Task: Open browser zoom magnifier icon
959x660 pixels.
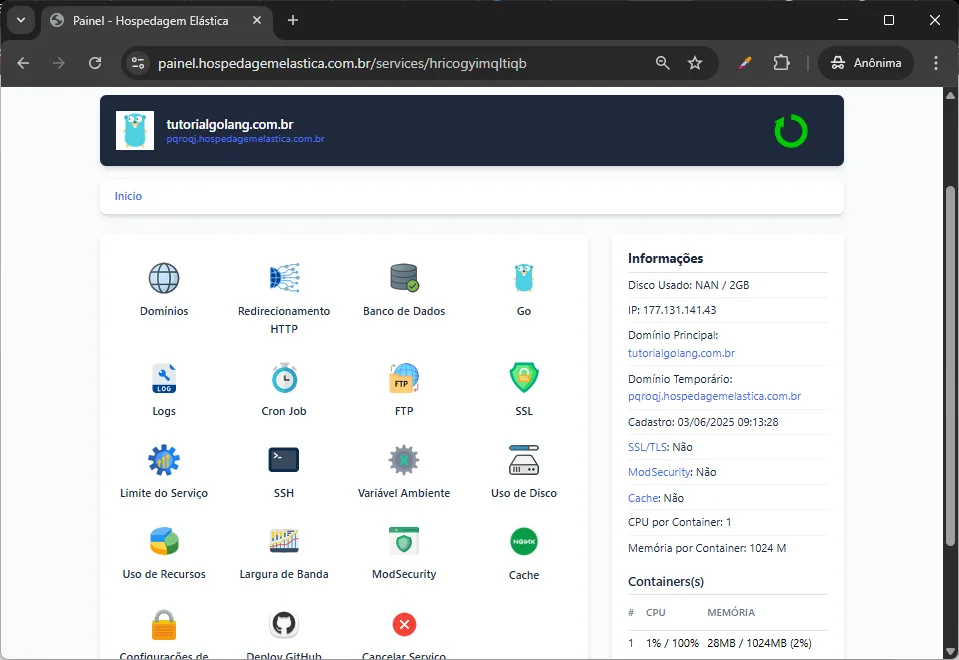Action: click(662, 63)
